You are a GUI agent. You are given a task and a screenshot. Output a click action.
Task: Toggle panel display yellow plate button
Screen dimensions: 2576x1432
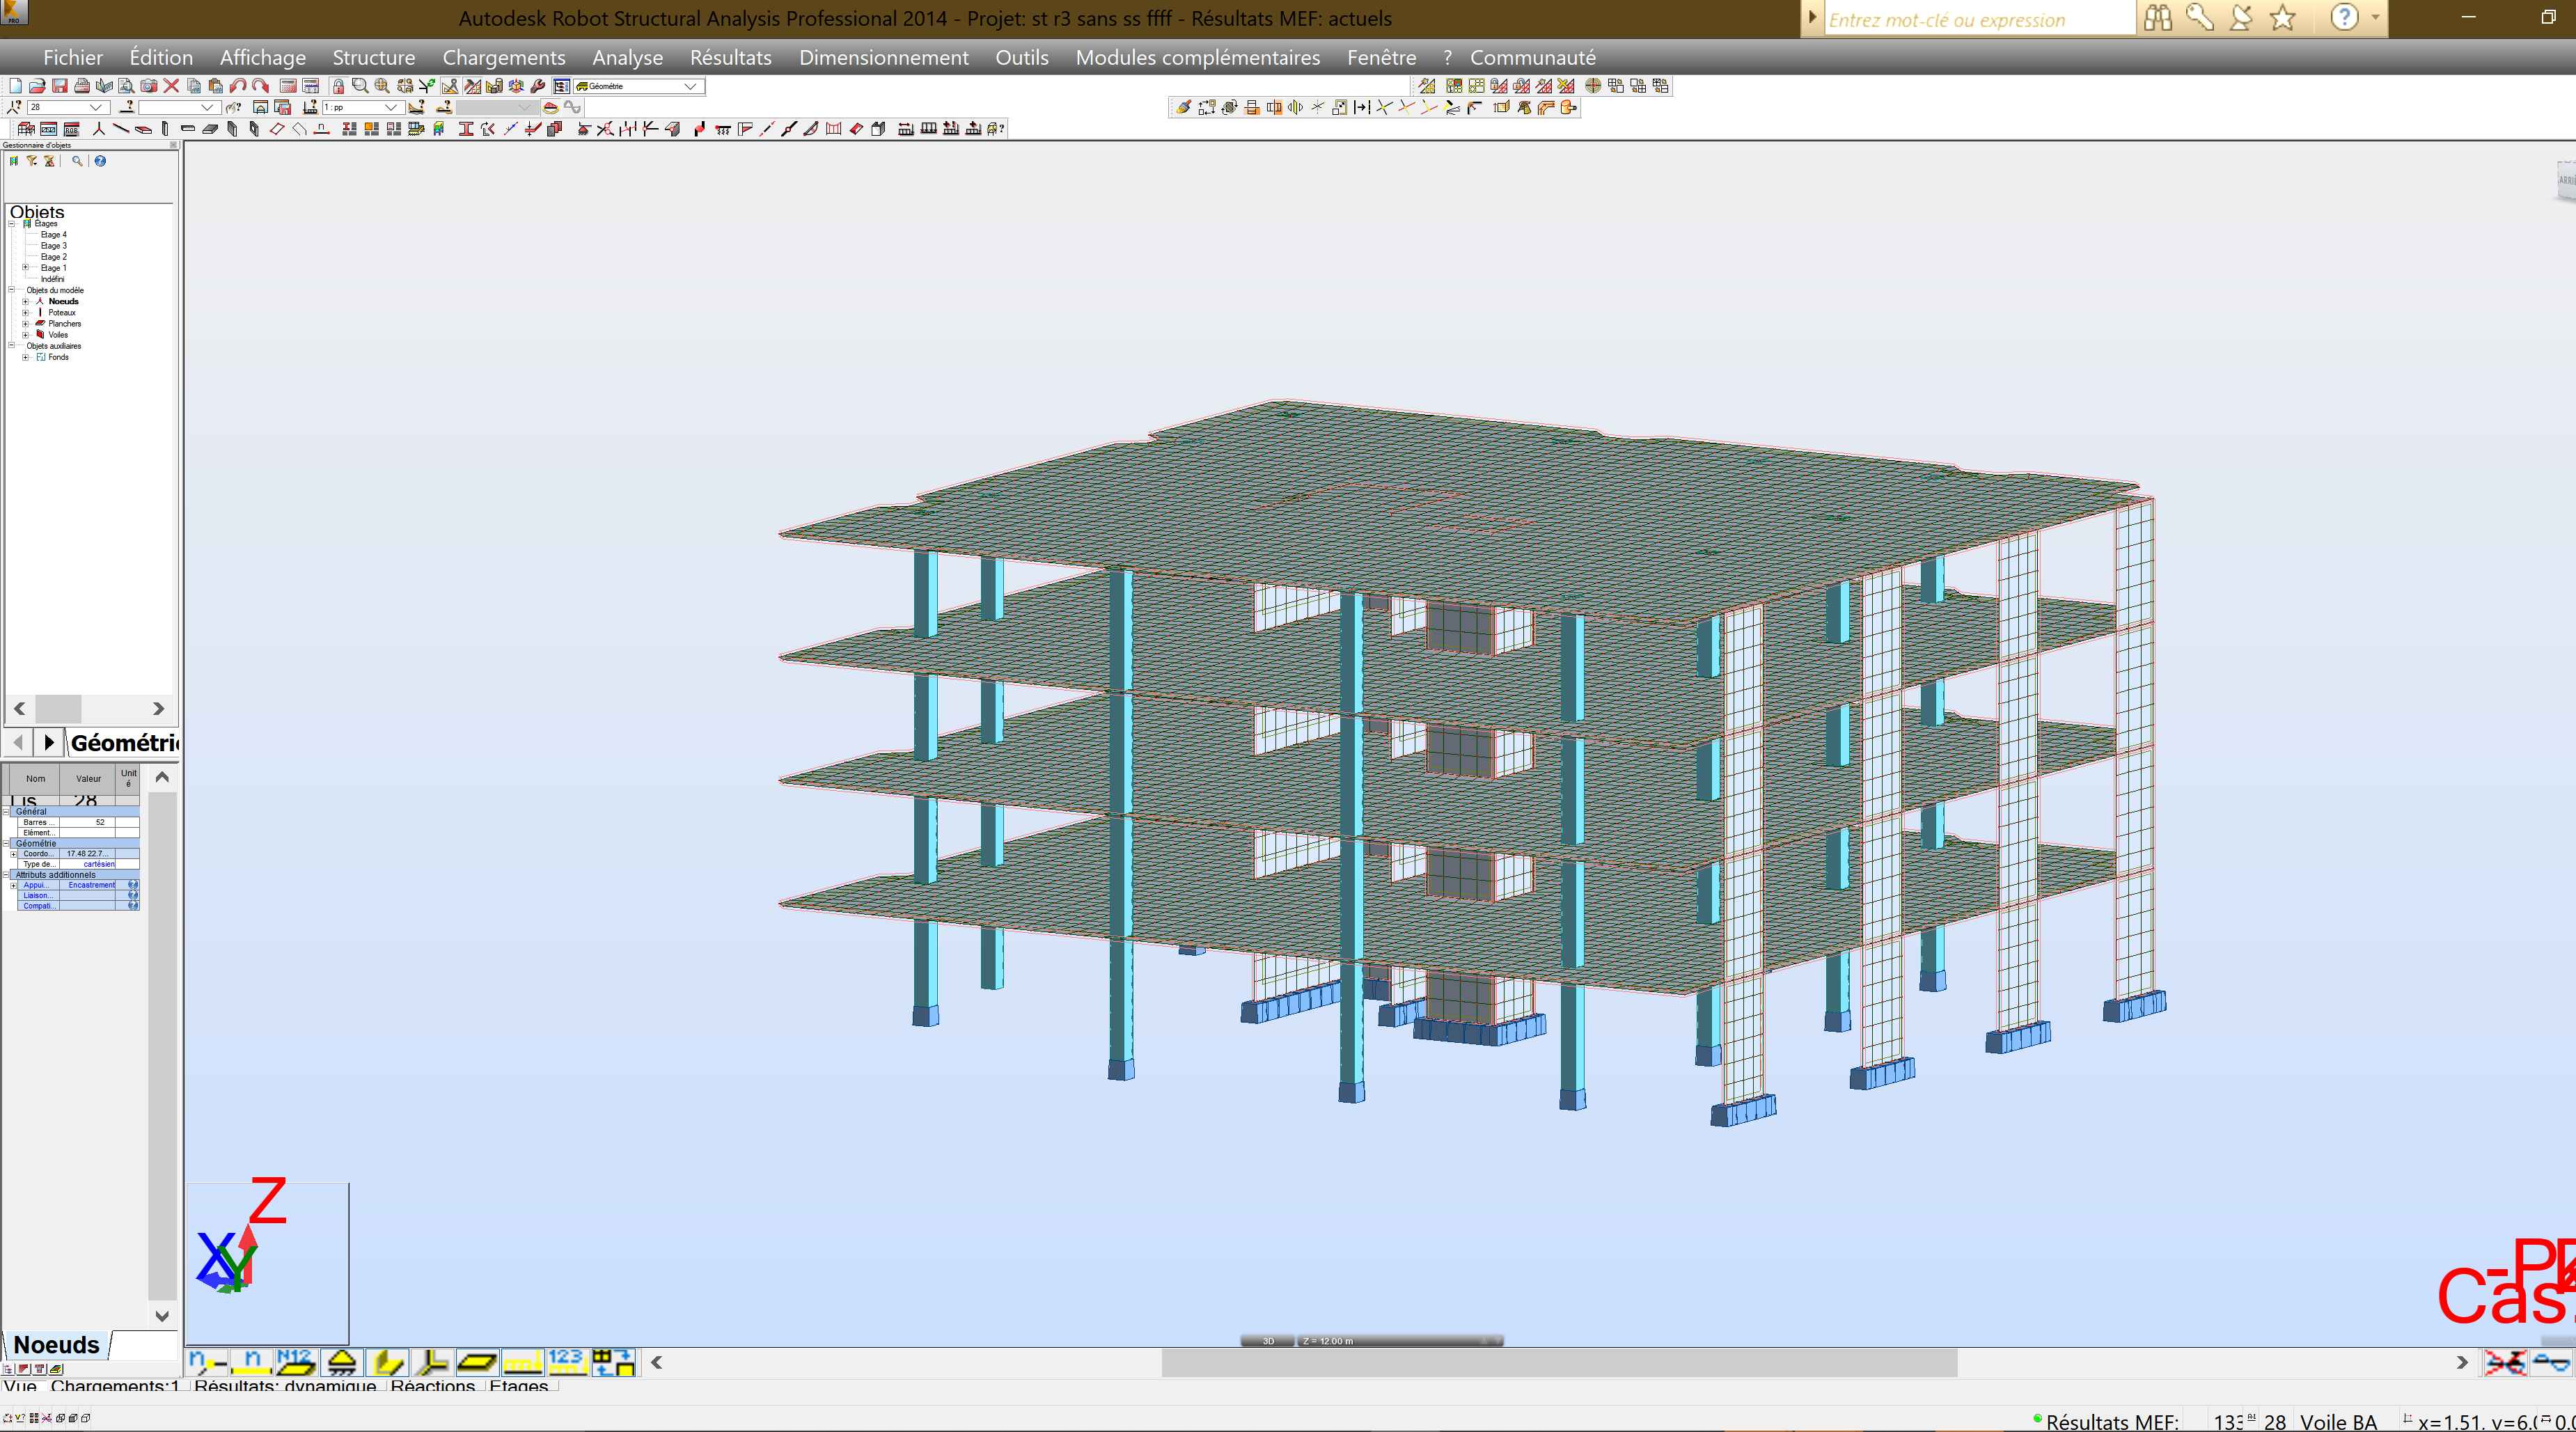click(477, 1361)
